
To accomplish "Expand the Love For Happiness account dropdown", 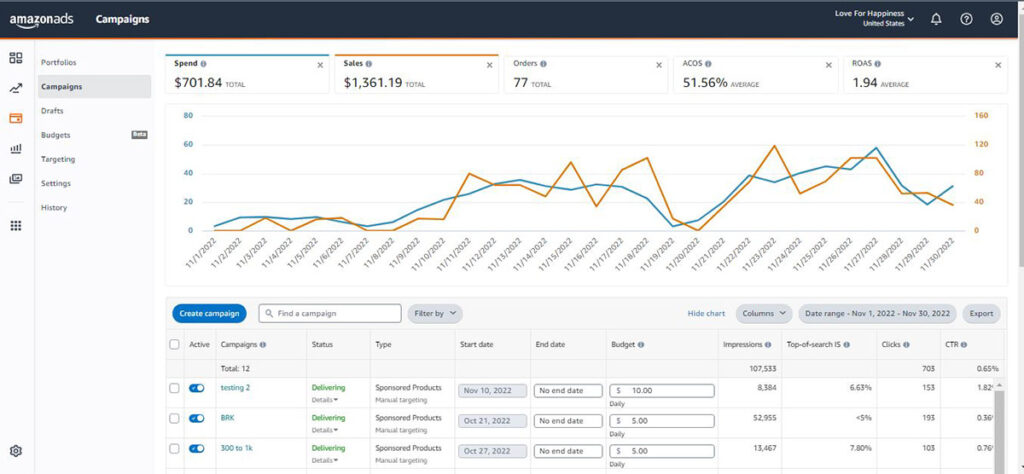I will (874, 18).
